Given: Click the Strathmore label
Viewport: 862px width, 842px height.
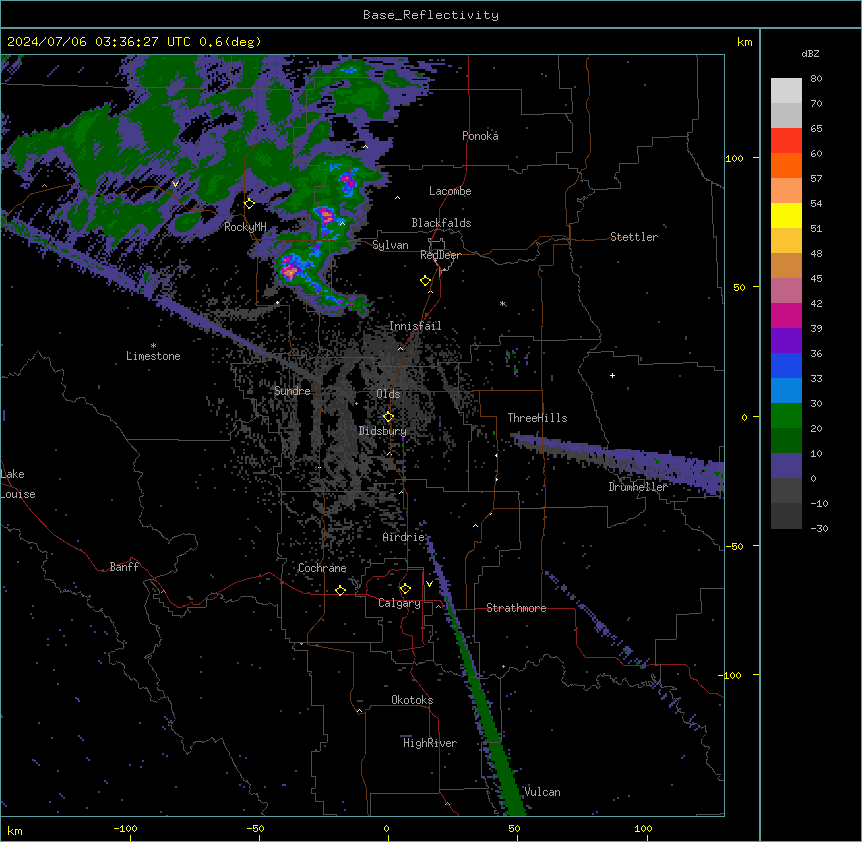Looking at the screenshot, I should (516, 608).
